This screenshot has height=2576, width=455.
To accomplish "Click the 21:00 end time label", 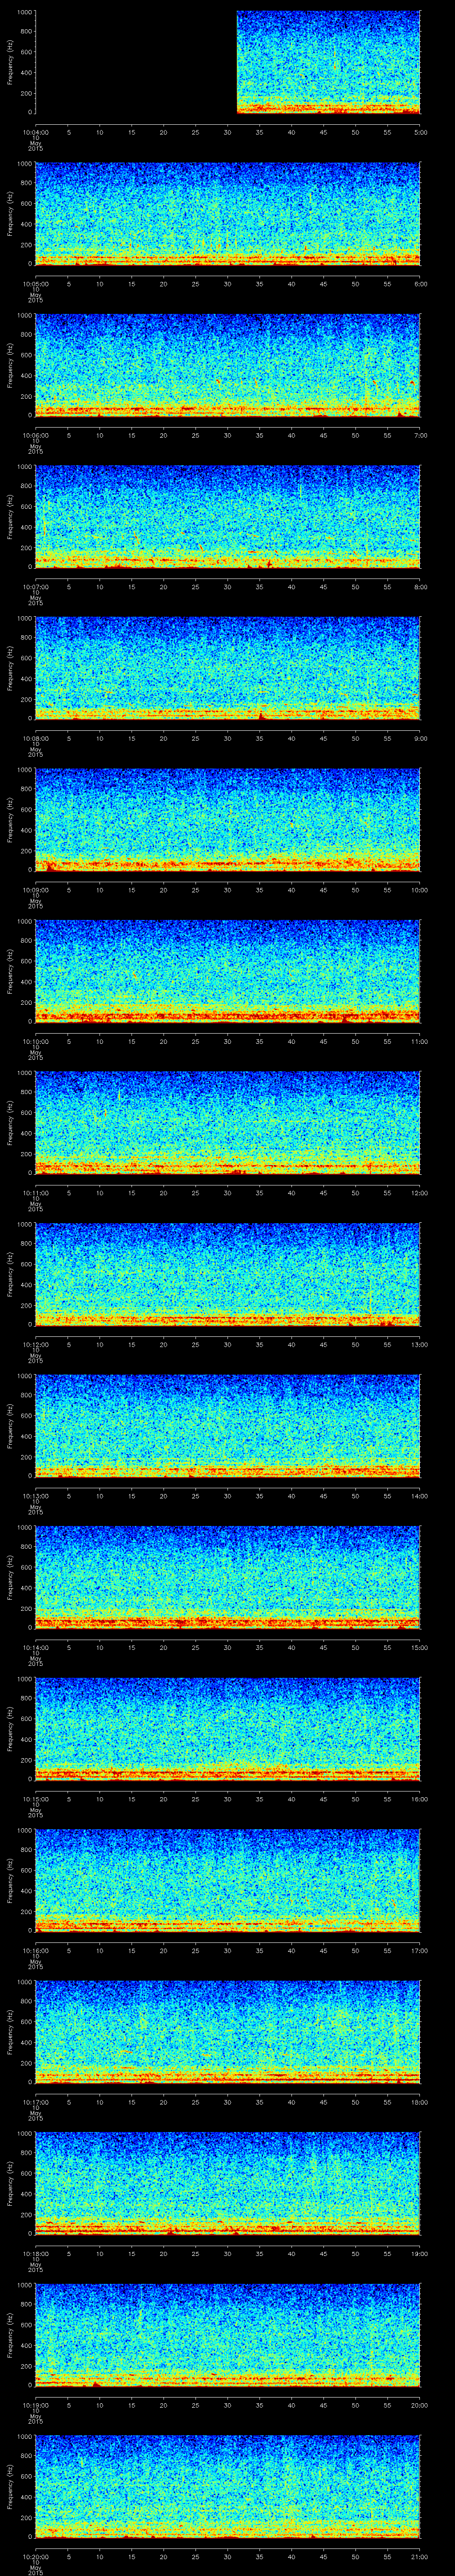I will coord(420,2556).
